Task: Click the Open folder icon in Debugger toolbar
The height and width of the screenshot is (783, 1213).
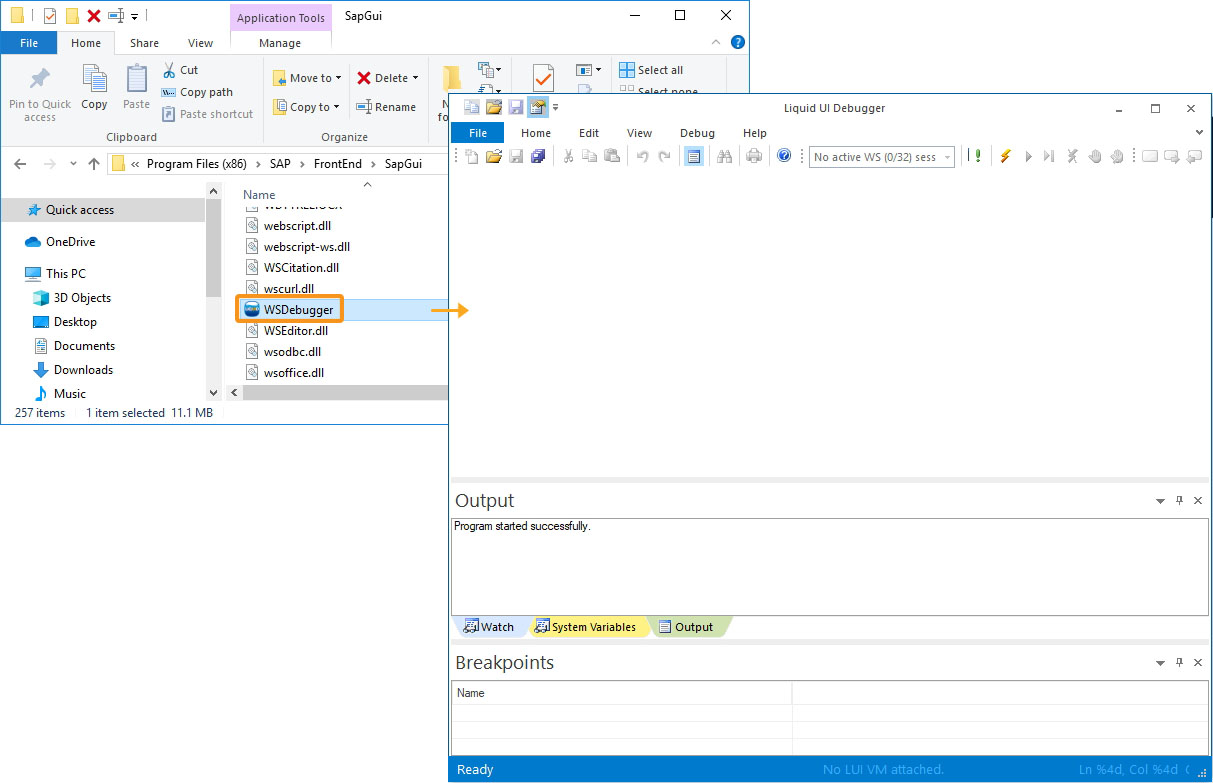Action: click(x=494, y=156)
